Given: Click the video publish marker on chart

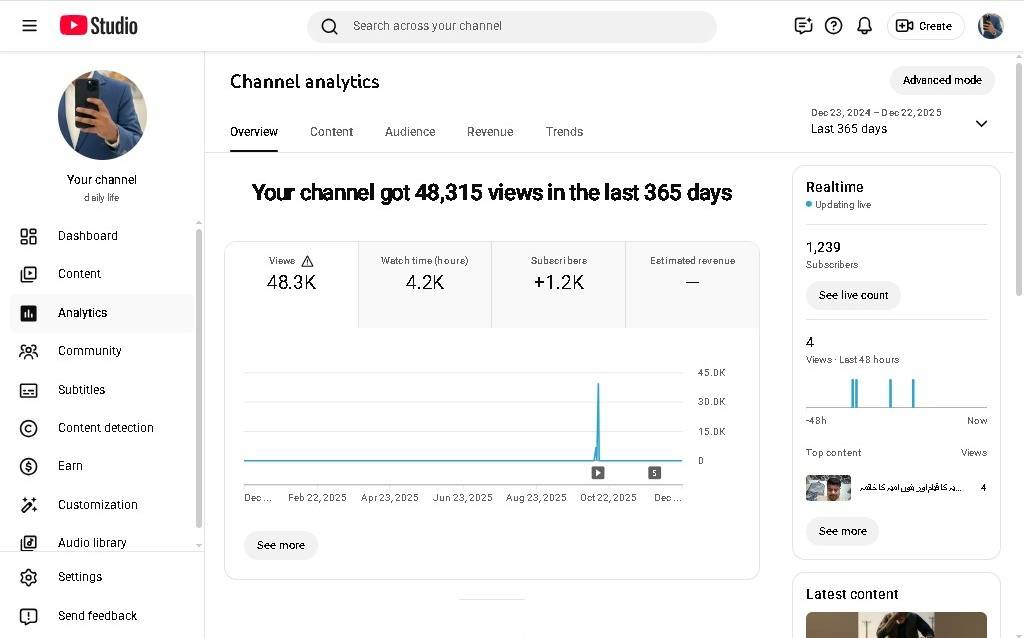Looking at the screenshot, I should 598,473.
